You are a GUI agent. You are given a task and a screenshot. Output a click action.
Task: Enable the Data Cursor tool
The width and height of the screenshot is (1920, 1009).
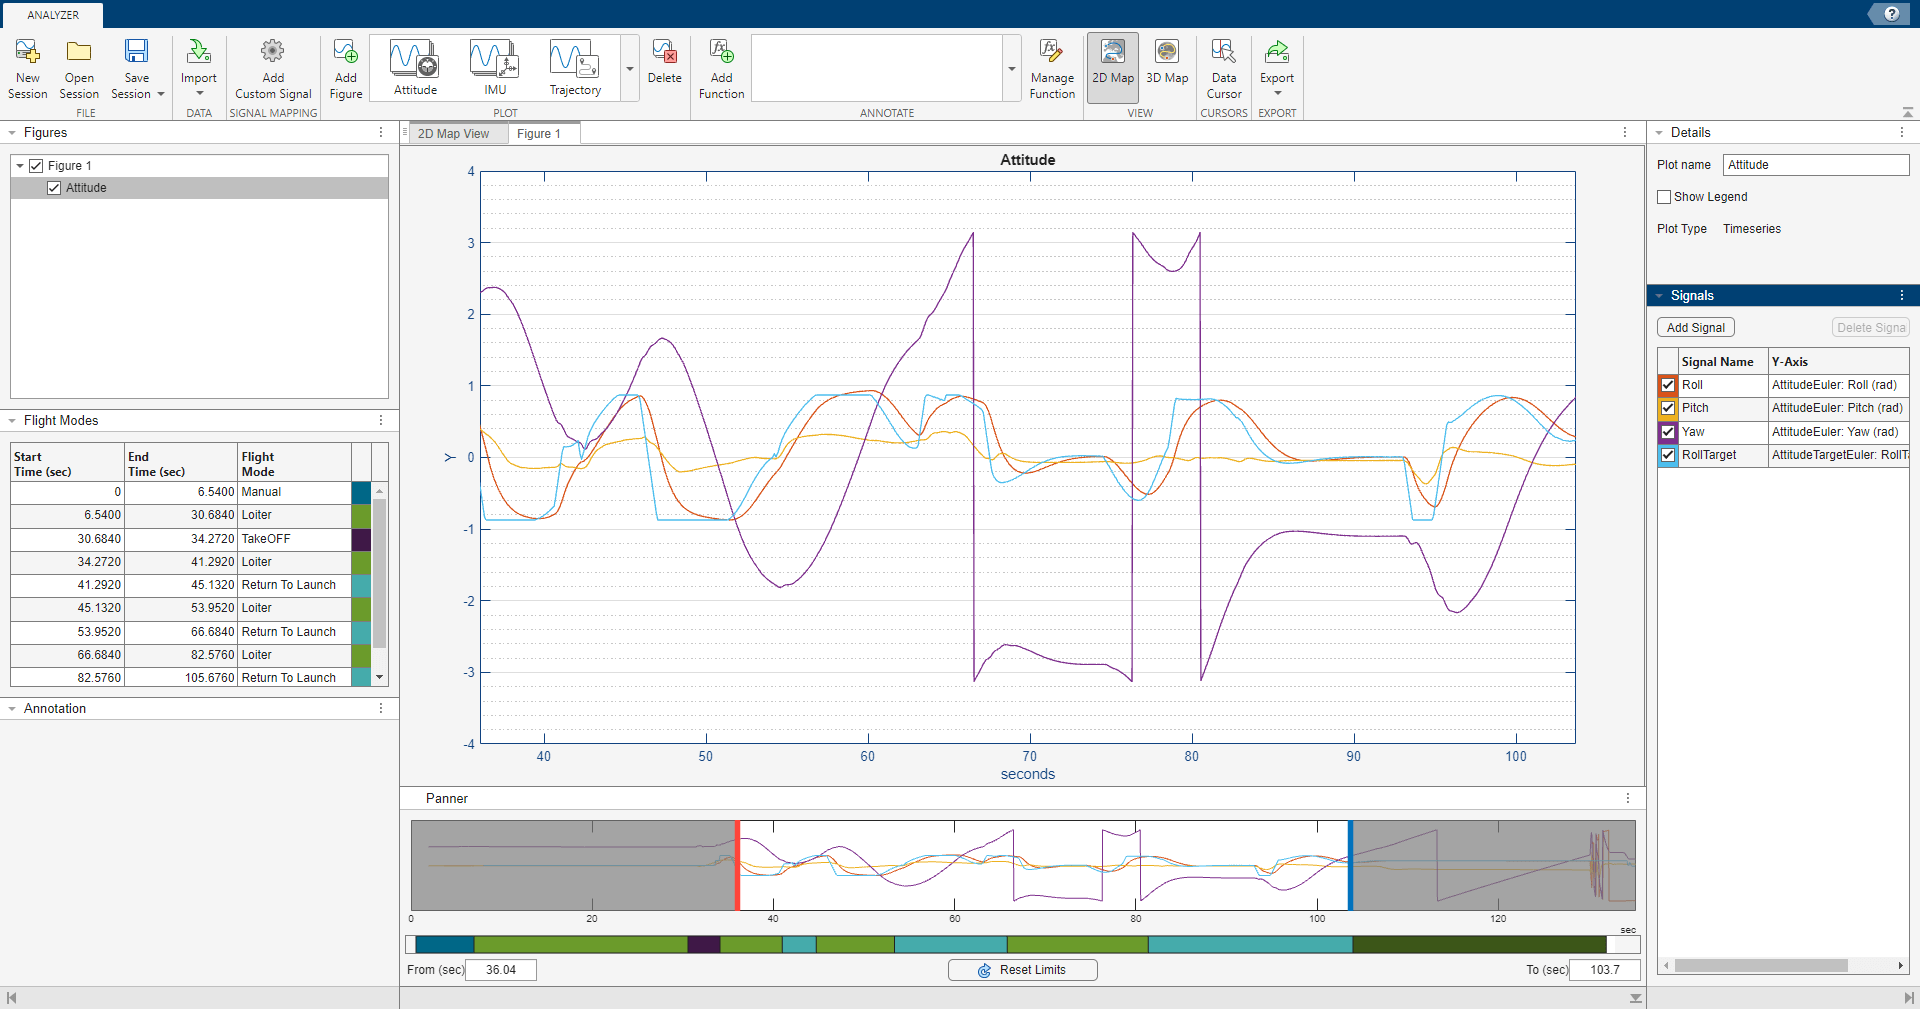click(x=1223, y=67)
